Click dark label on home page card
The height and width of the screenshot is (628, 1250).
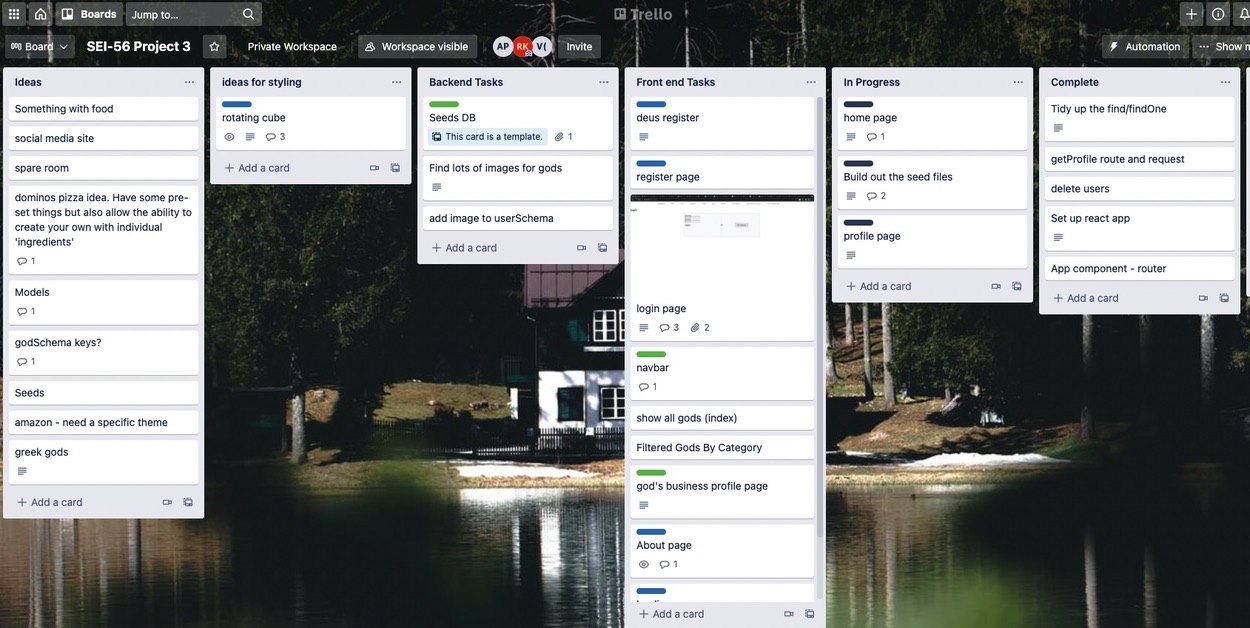pos(859,104)
